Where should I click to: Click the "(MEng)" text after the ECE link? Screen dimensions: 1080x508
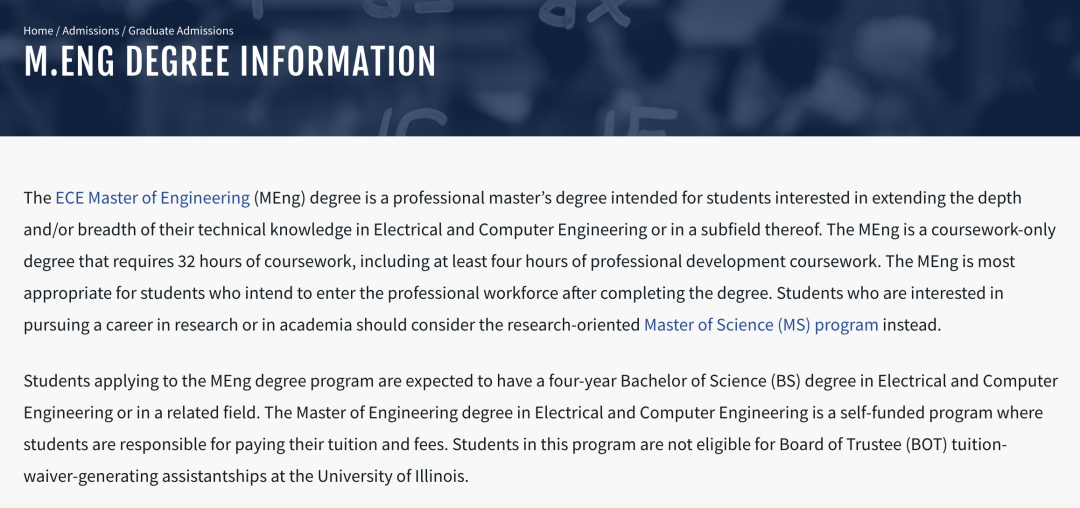pyautogui.click(x=279, y=198)
